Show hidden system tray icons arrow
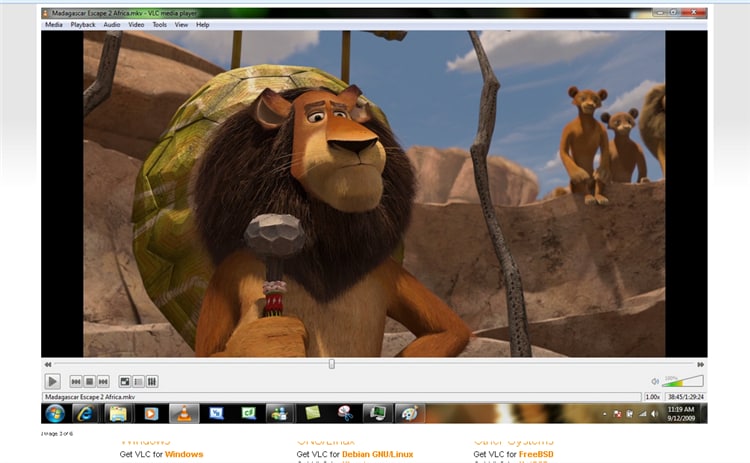750x463 pixels. click(x=605, y=414)
